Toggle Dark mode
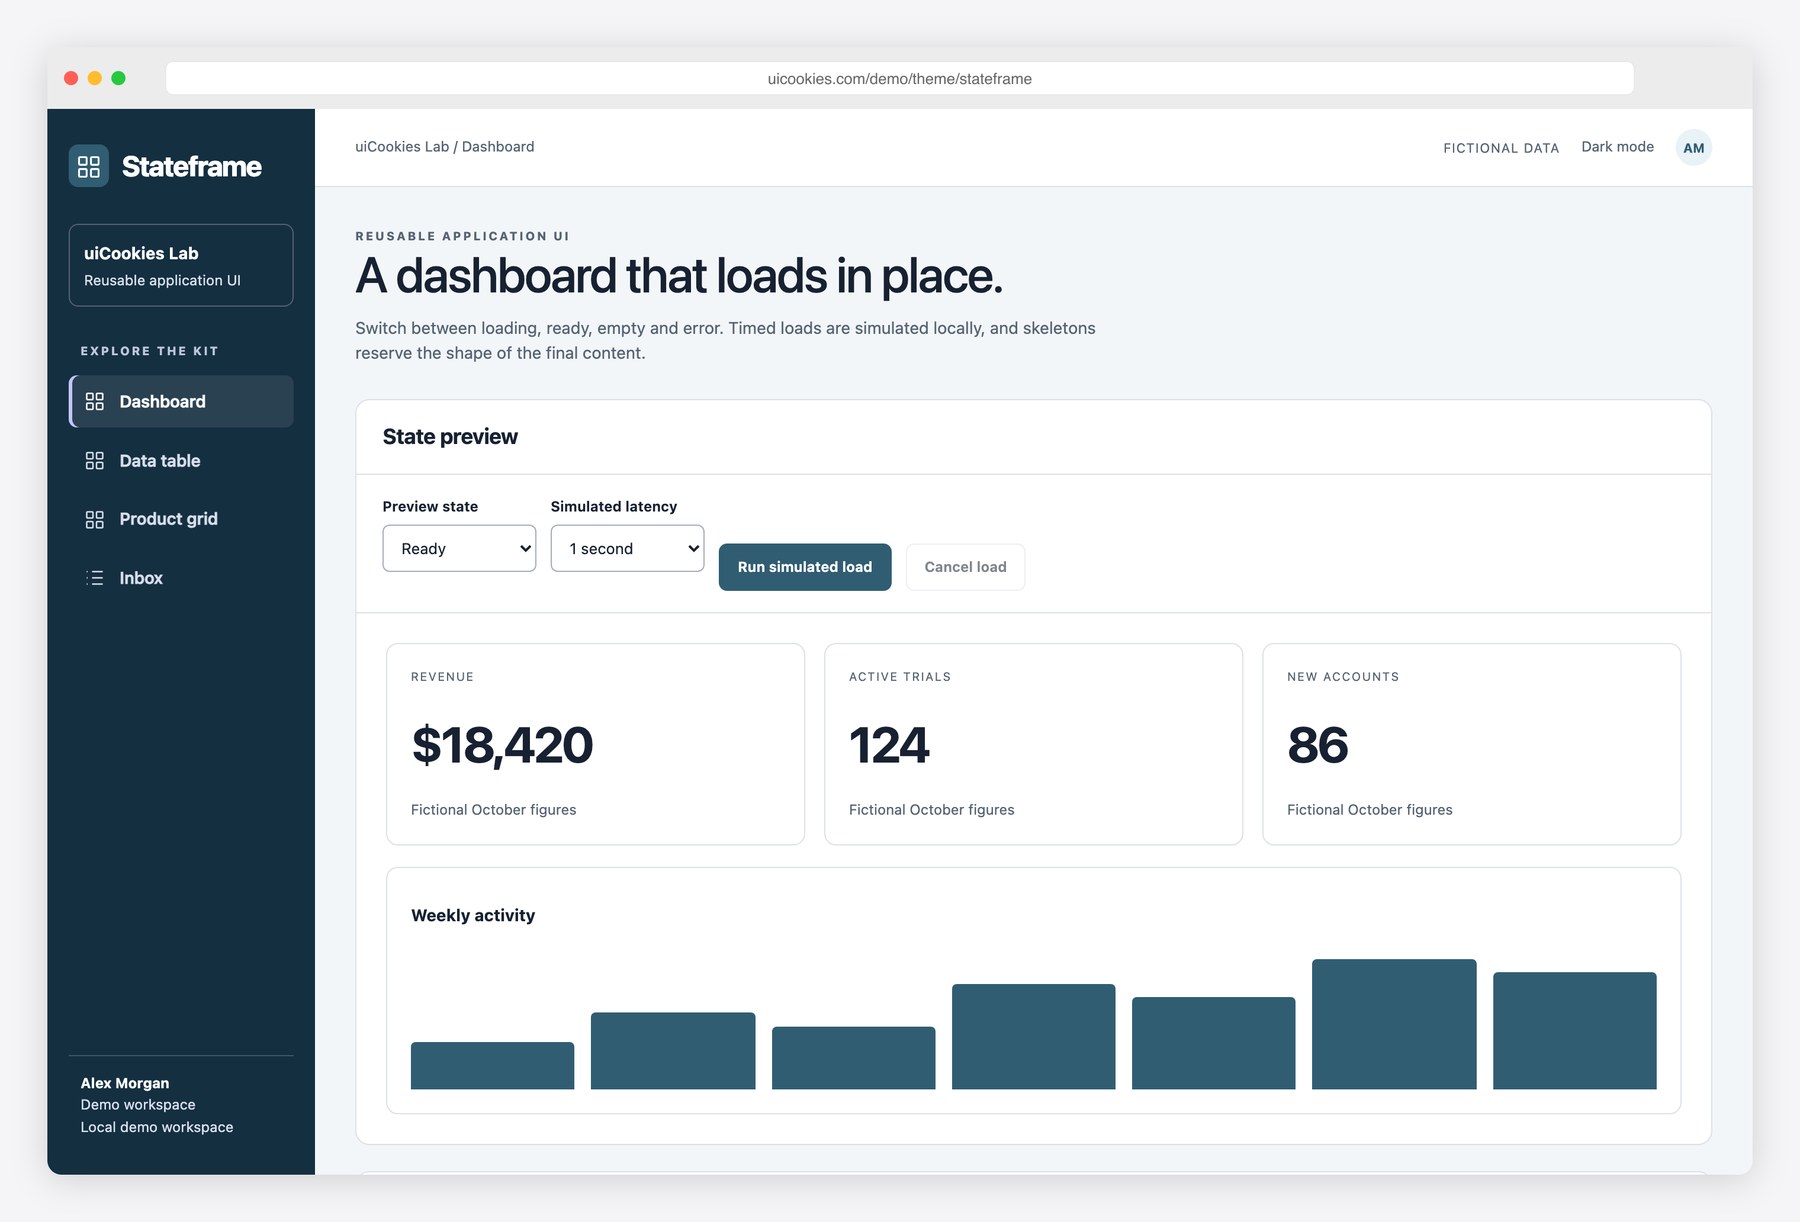Viewport: 1800px width, 1222px height. [1617, 147]
